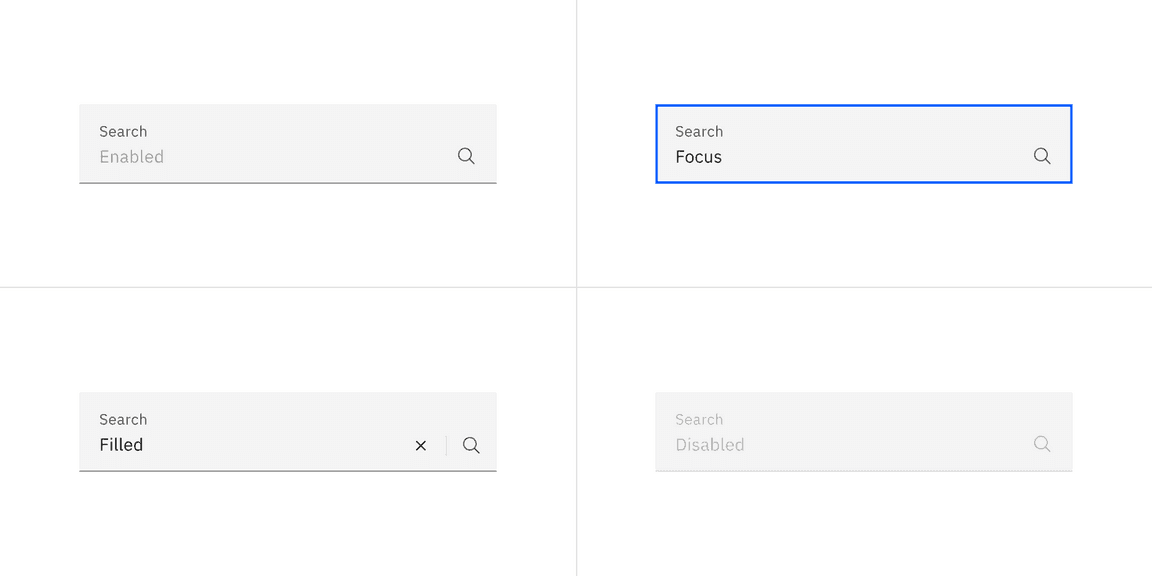Viewport: 1152px width, 576px height.
Task: Click the faded Search label above 'Disabled'
Action: (699, 420)
